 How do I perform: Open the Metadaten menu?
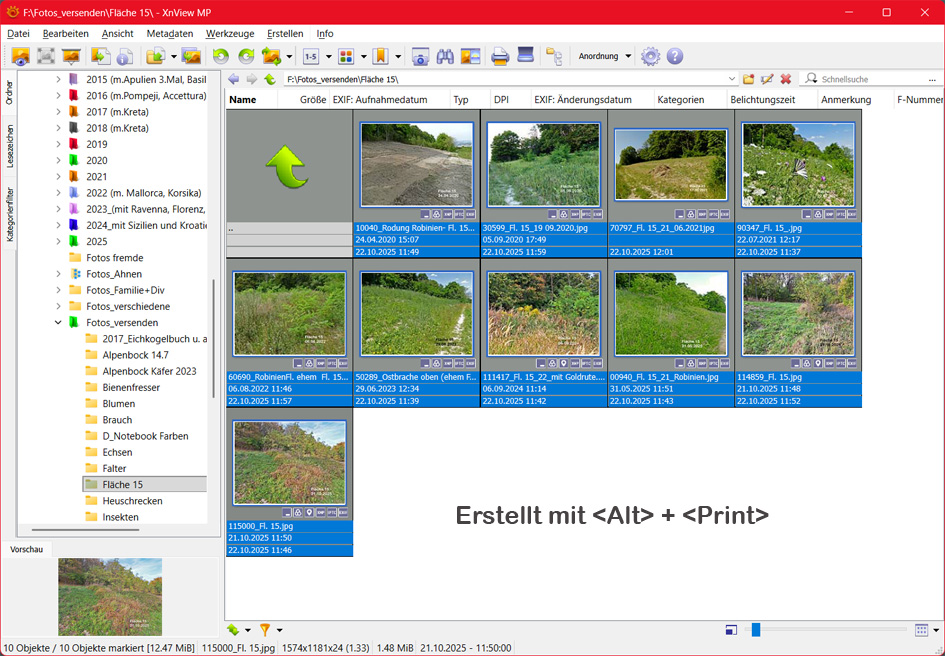click(169, 33)
